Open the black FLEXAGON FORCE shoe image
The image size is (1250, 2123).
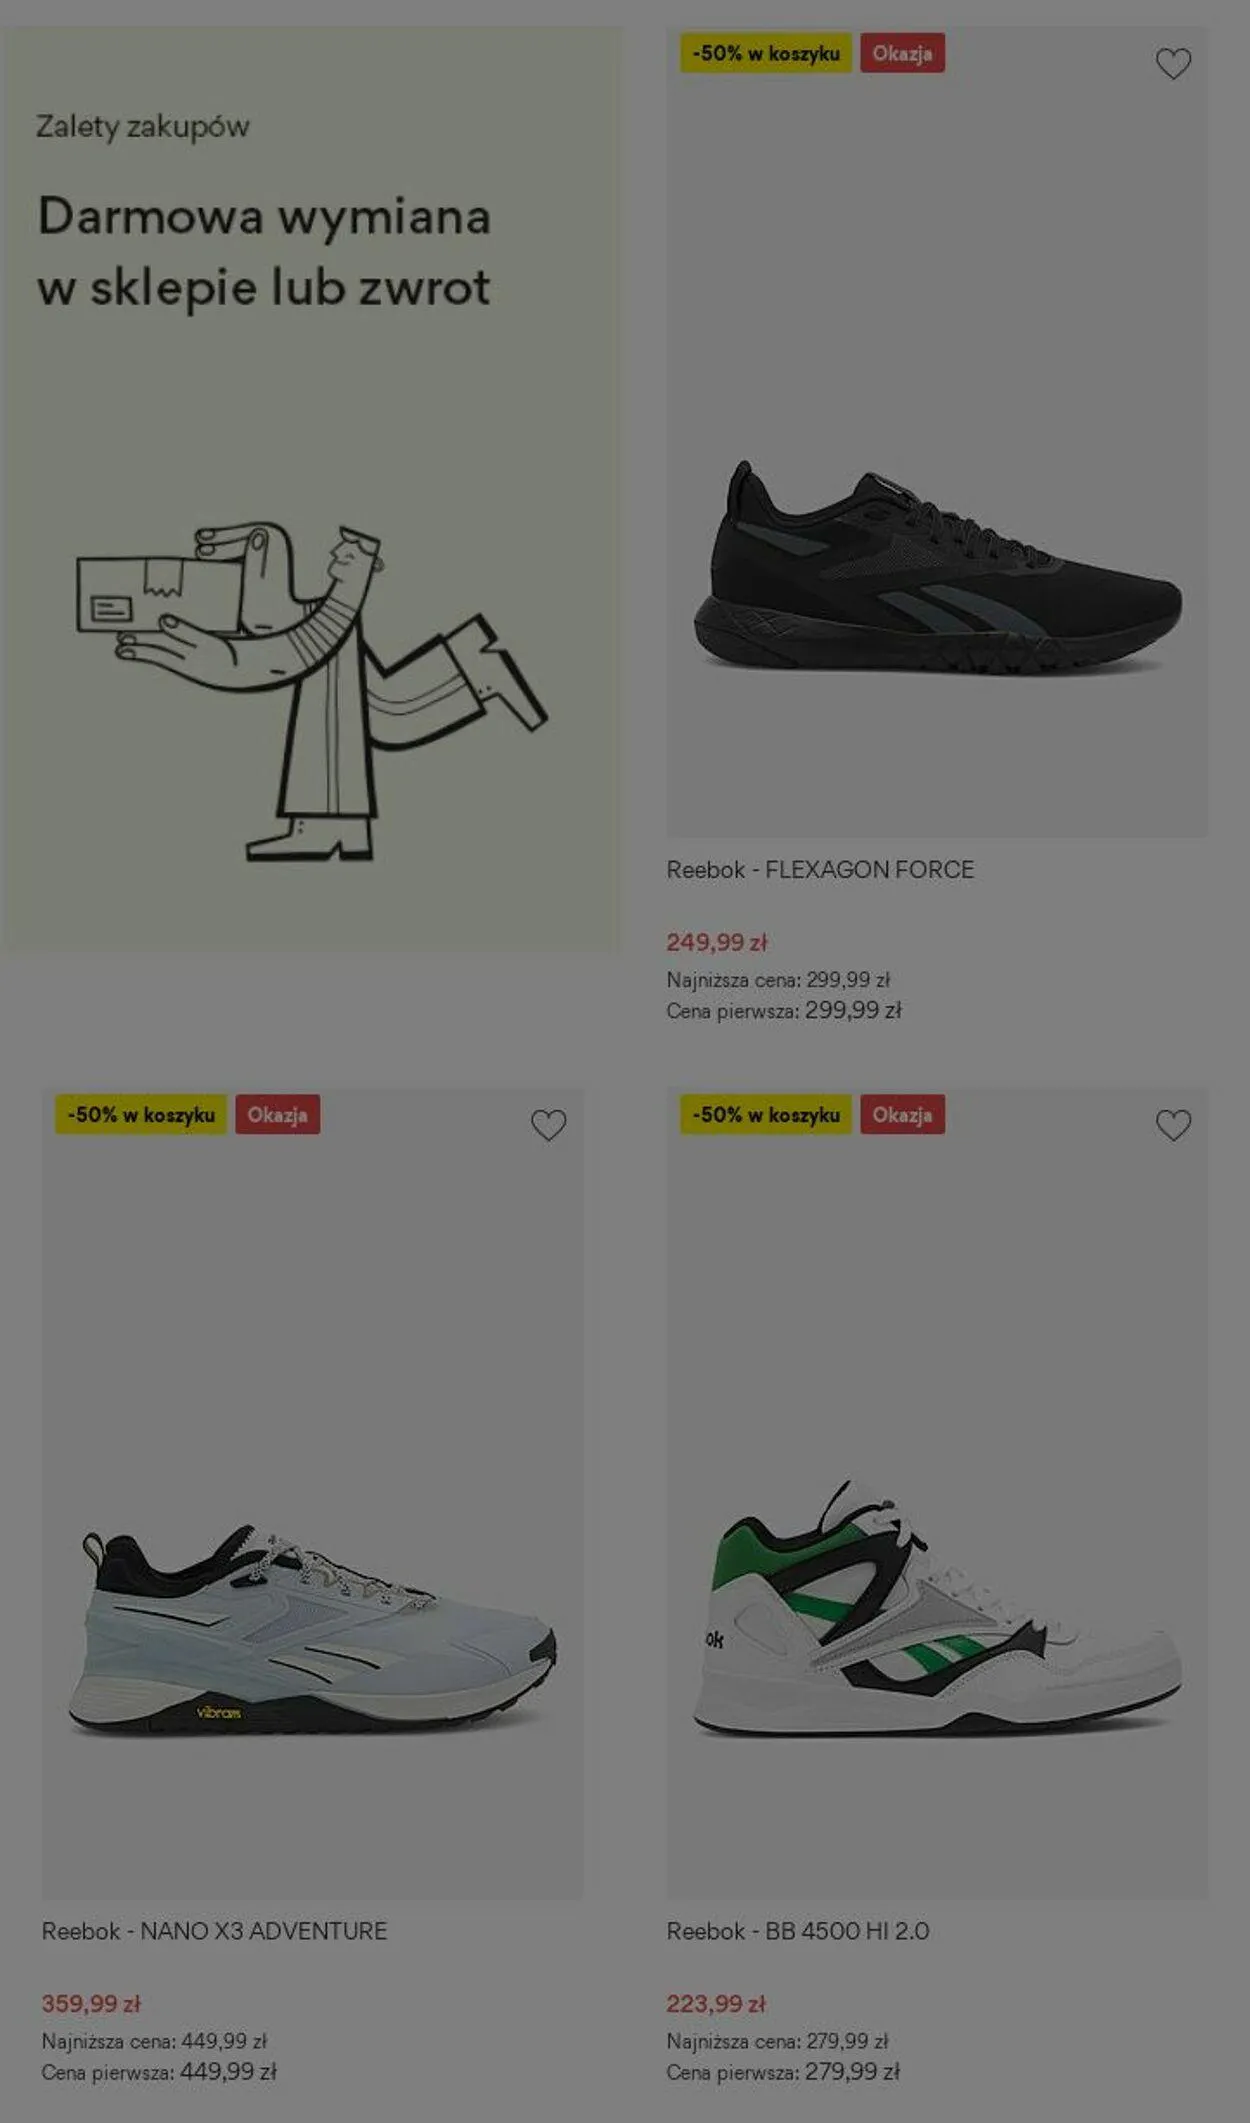(937, 569)
